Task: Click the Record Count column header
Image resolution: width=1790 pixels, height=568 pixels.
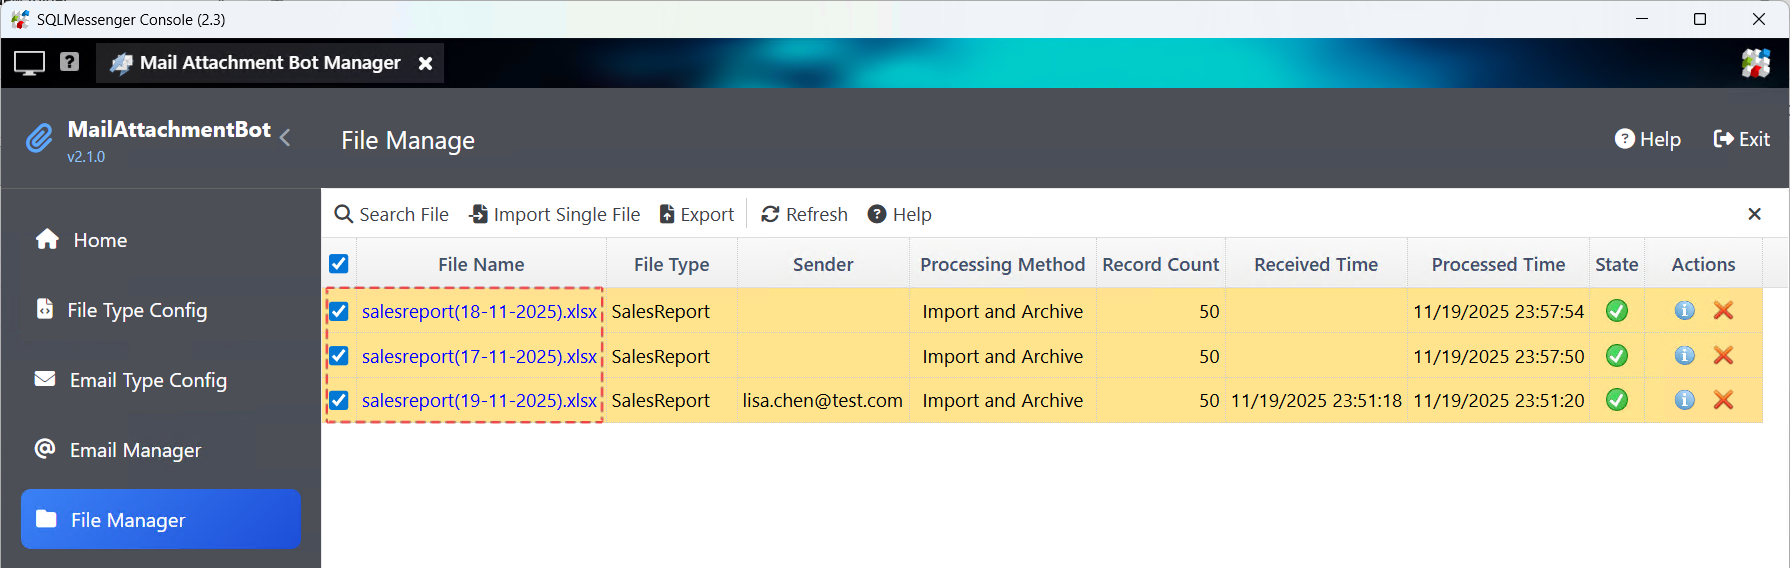Action: (x=1161, y=264)
